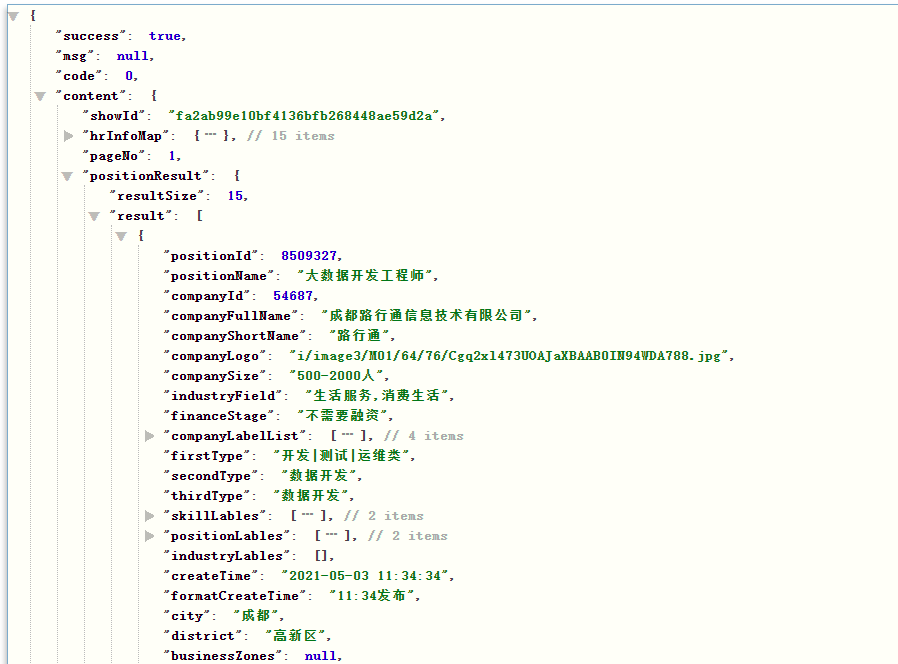This screenshot has height=664, width=898.
Task: Click the "success" key
Action: tap(90, 36)
